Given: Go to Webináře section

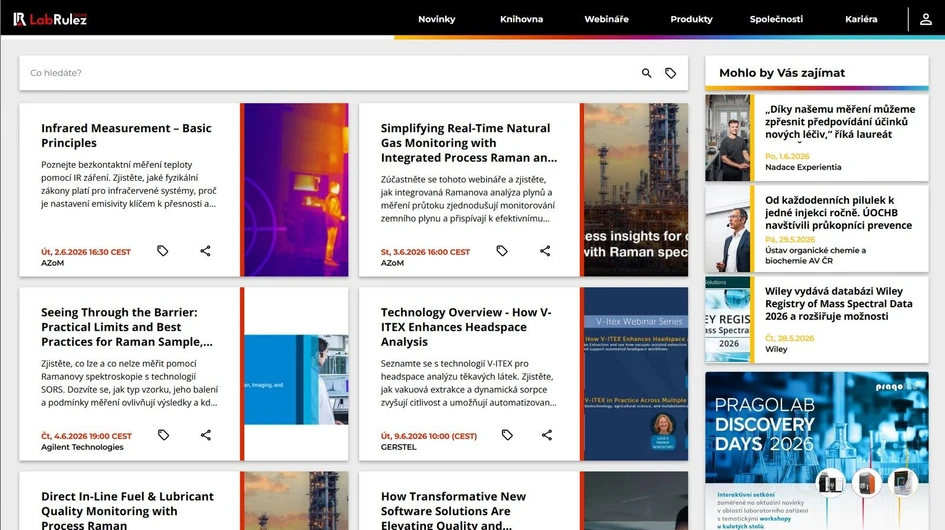Looking at the screenshot, I should [x=606, y=19].
